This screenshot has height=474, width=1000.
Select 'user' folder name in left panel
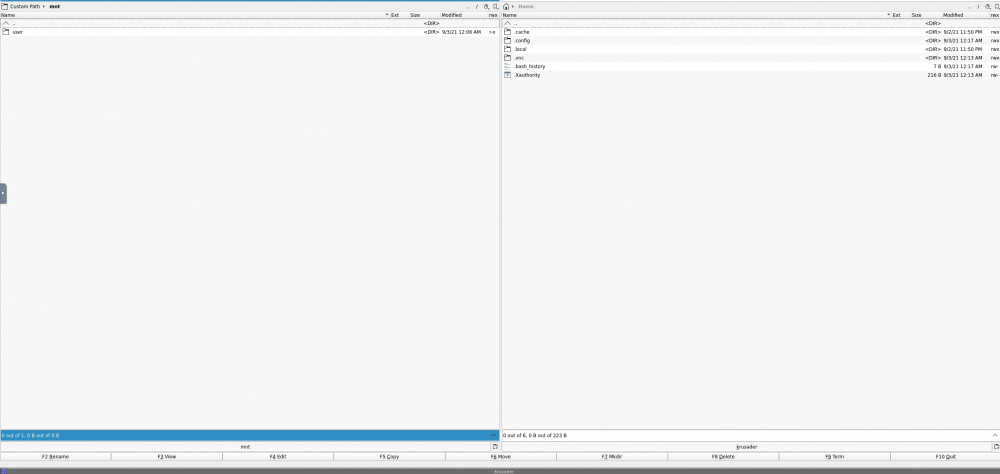(17, 32)
